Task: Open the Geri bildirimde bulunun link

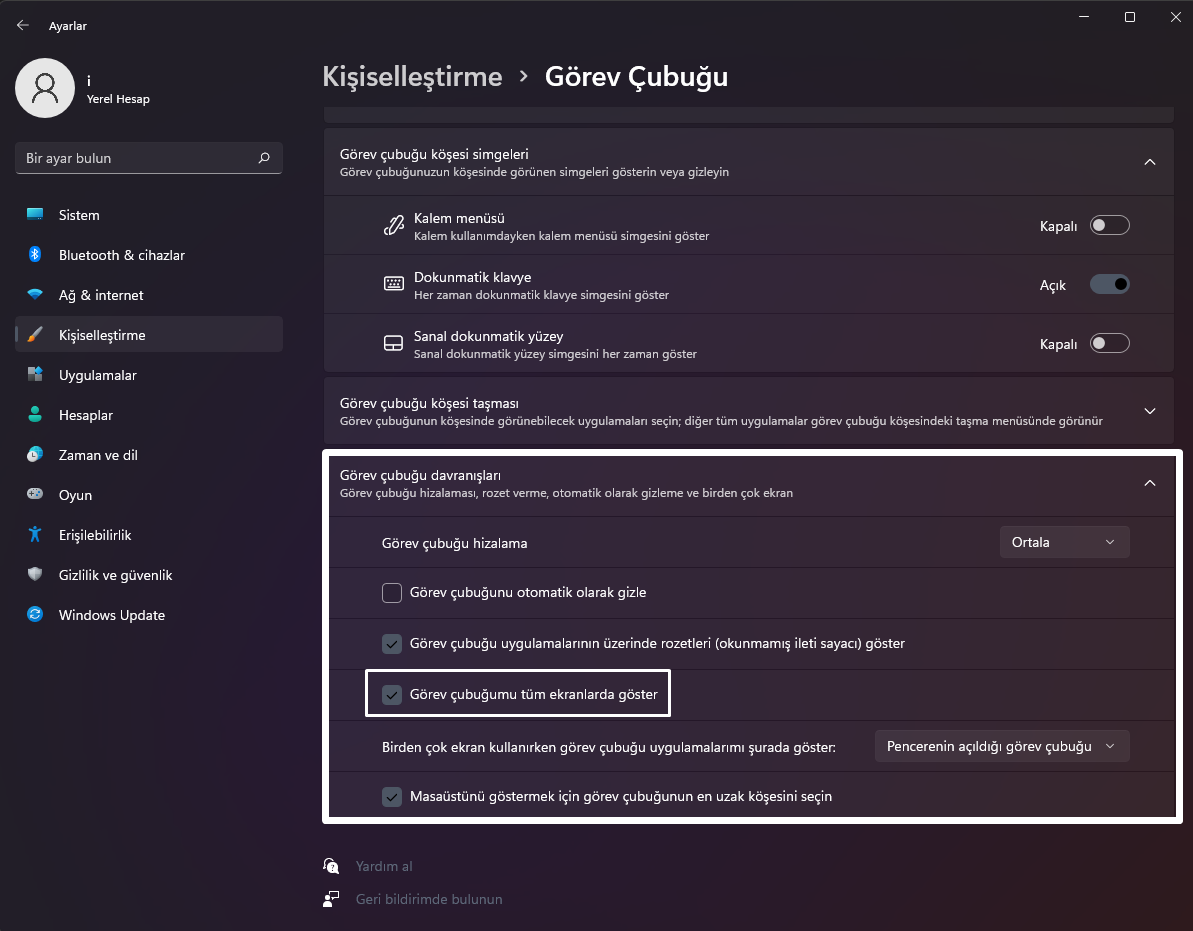Action: (x=429, y=899)
